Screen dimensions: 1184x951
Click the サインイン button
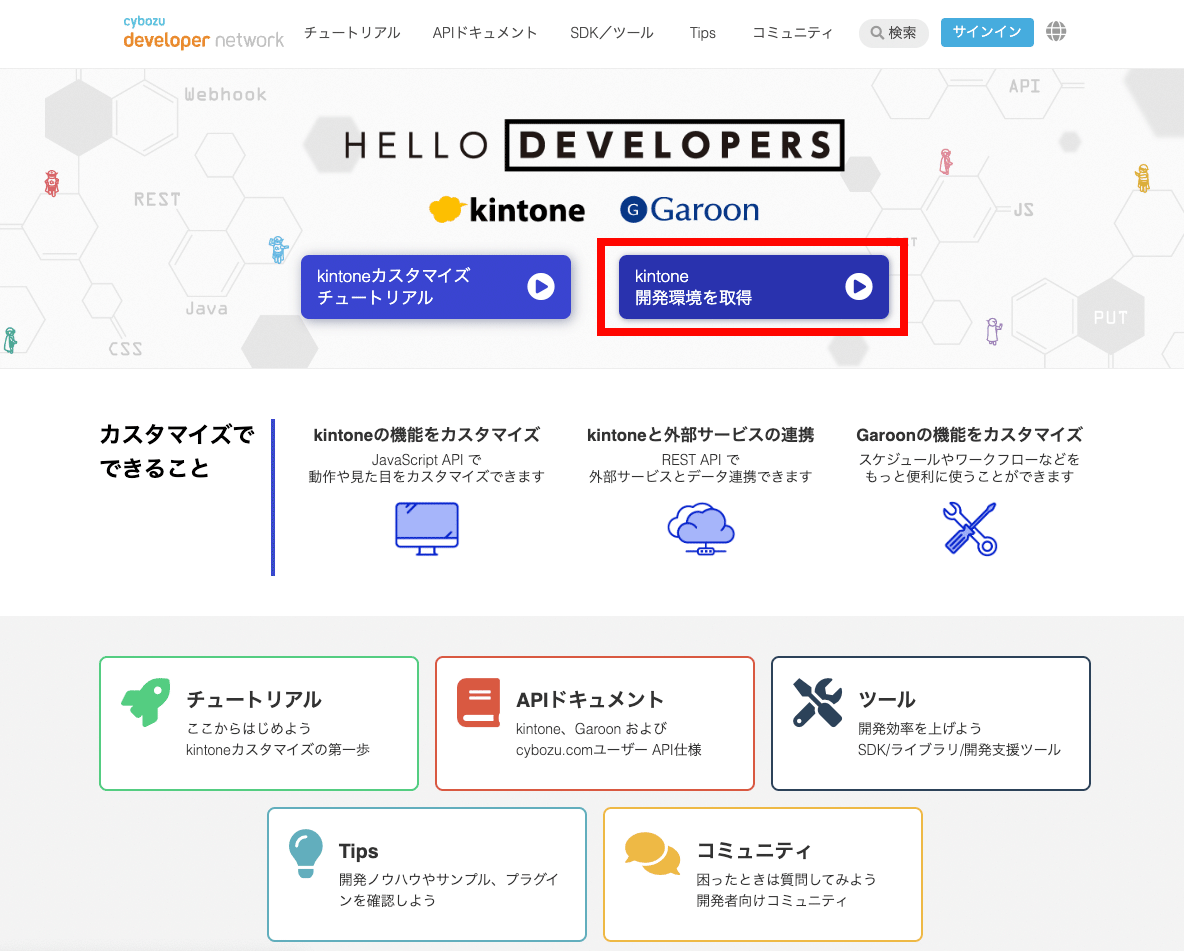(x=987, y=32)
